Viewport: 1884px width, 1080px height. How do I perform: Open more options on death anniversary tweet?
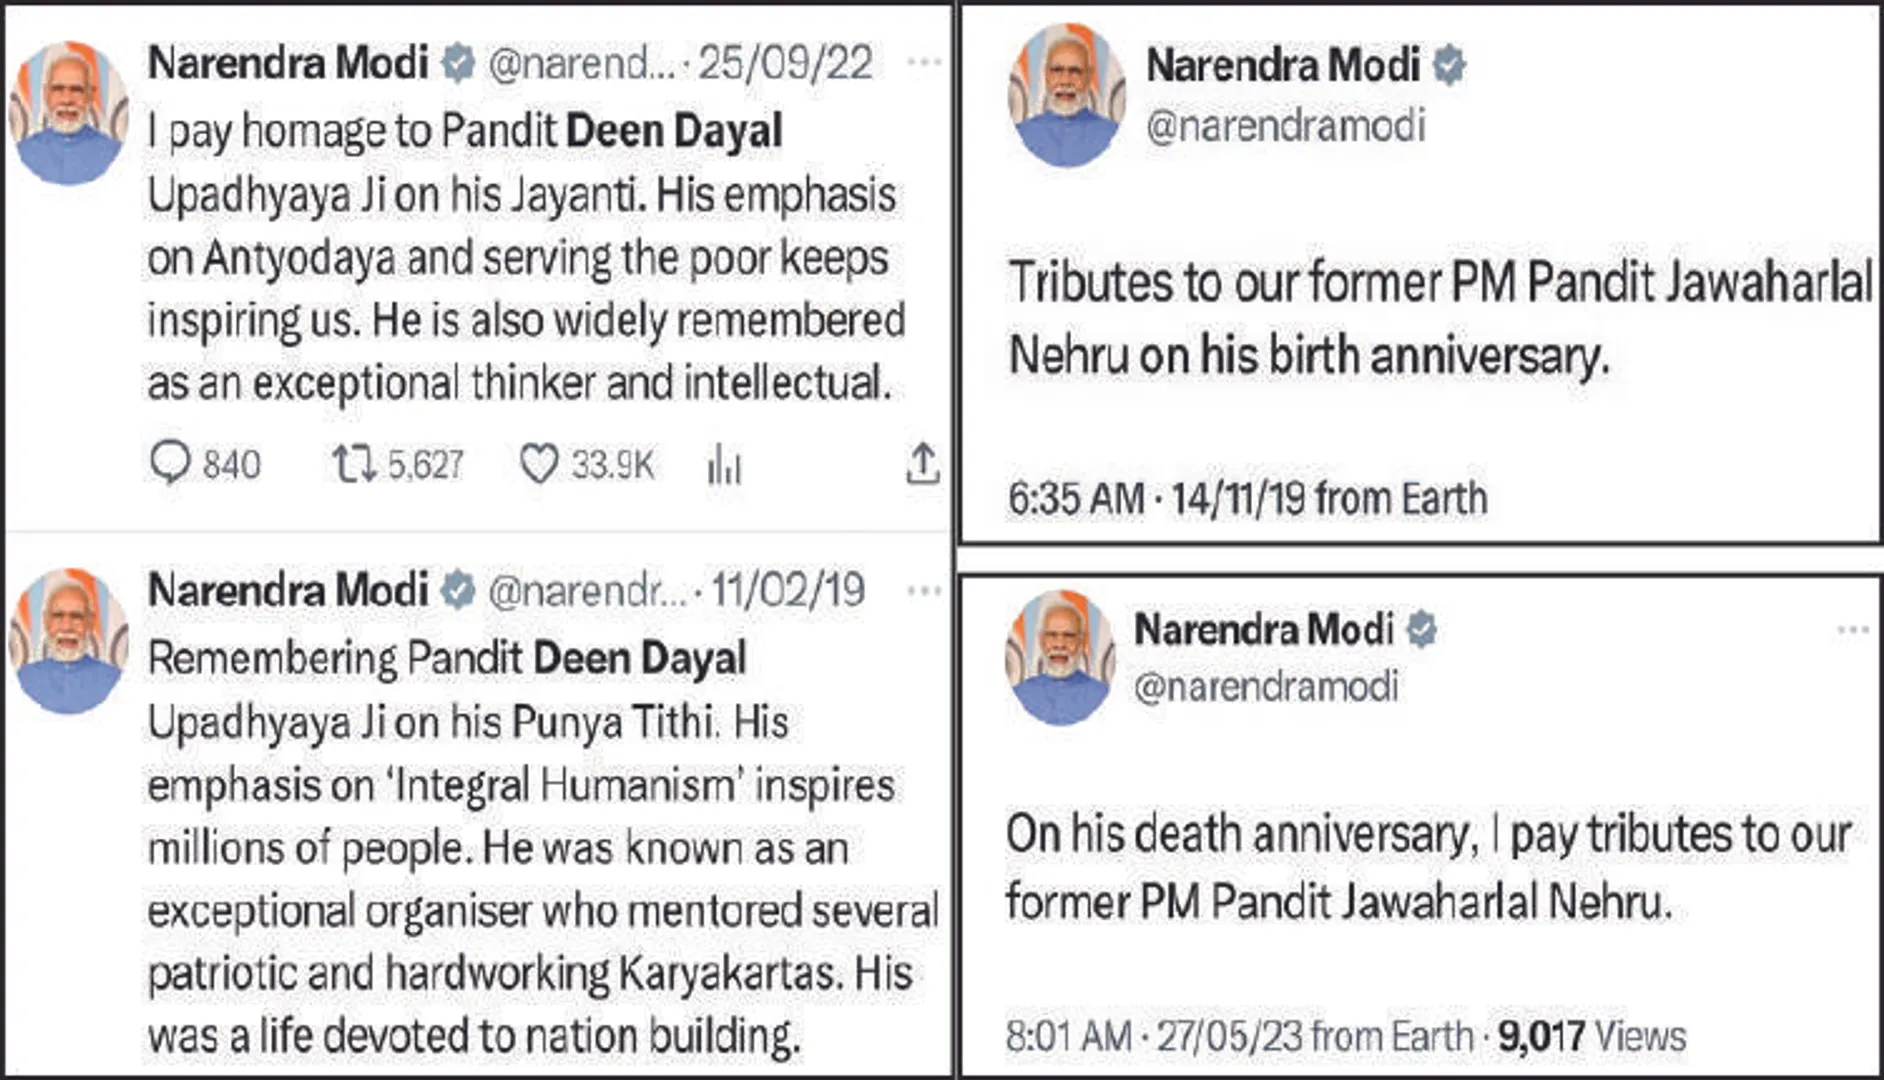coord(1852,630)
